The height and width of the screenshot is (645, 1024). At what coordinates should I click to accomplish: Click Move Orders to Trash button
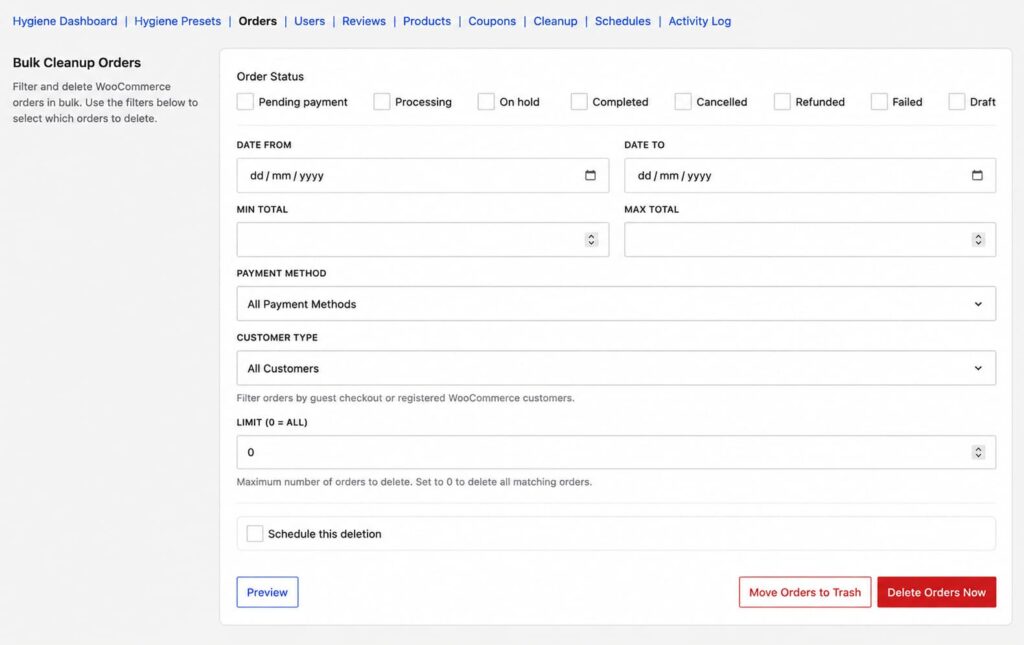[x=805, y=592]
